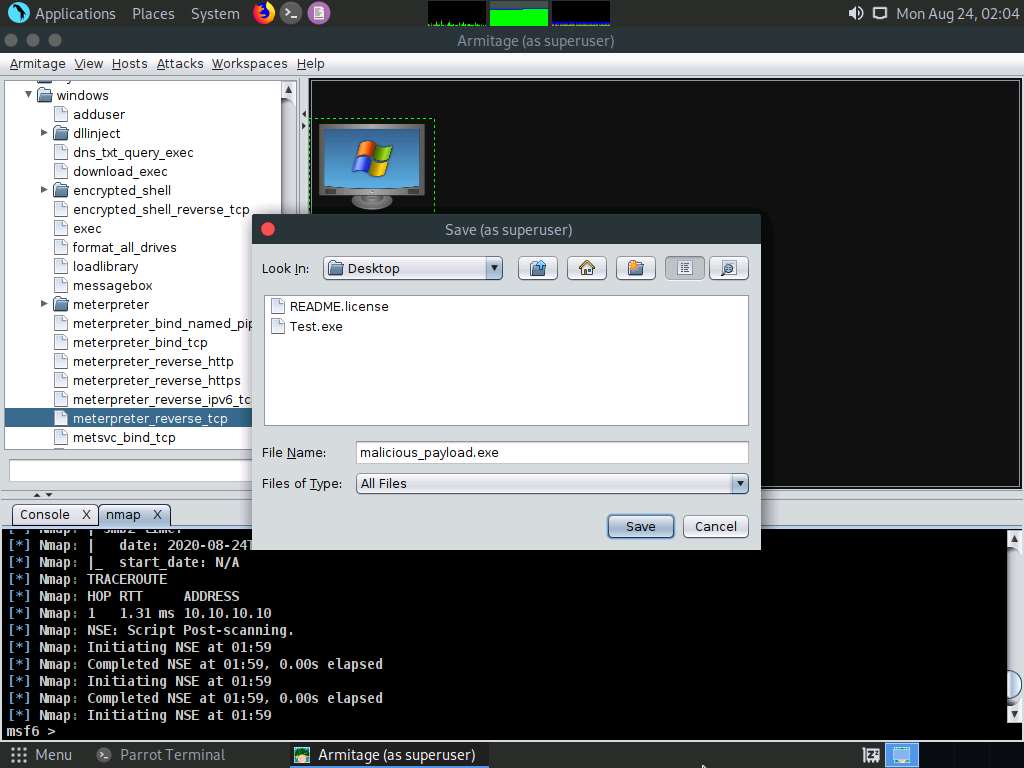Image resolution: width=1024 pixels, height=768 pixels.
Task: Expand the dllinject folder
Action: tap(44, 133)
